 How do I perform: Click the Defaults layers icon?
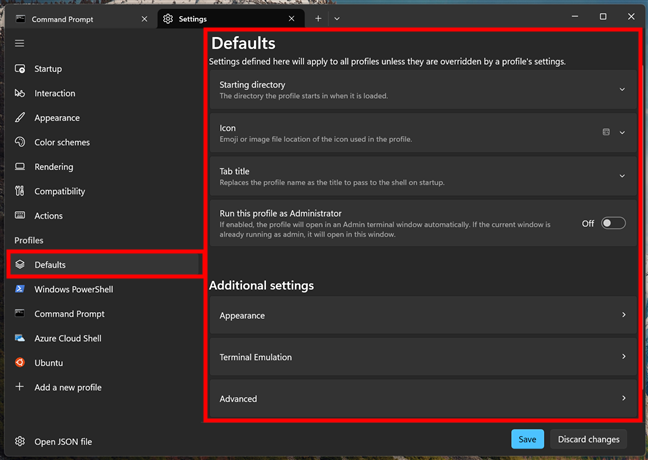20,265
